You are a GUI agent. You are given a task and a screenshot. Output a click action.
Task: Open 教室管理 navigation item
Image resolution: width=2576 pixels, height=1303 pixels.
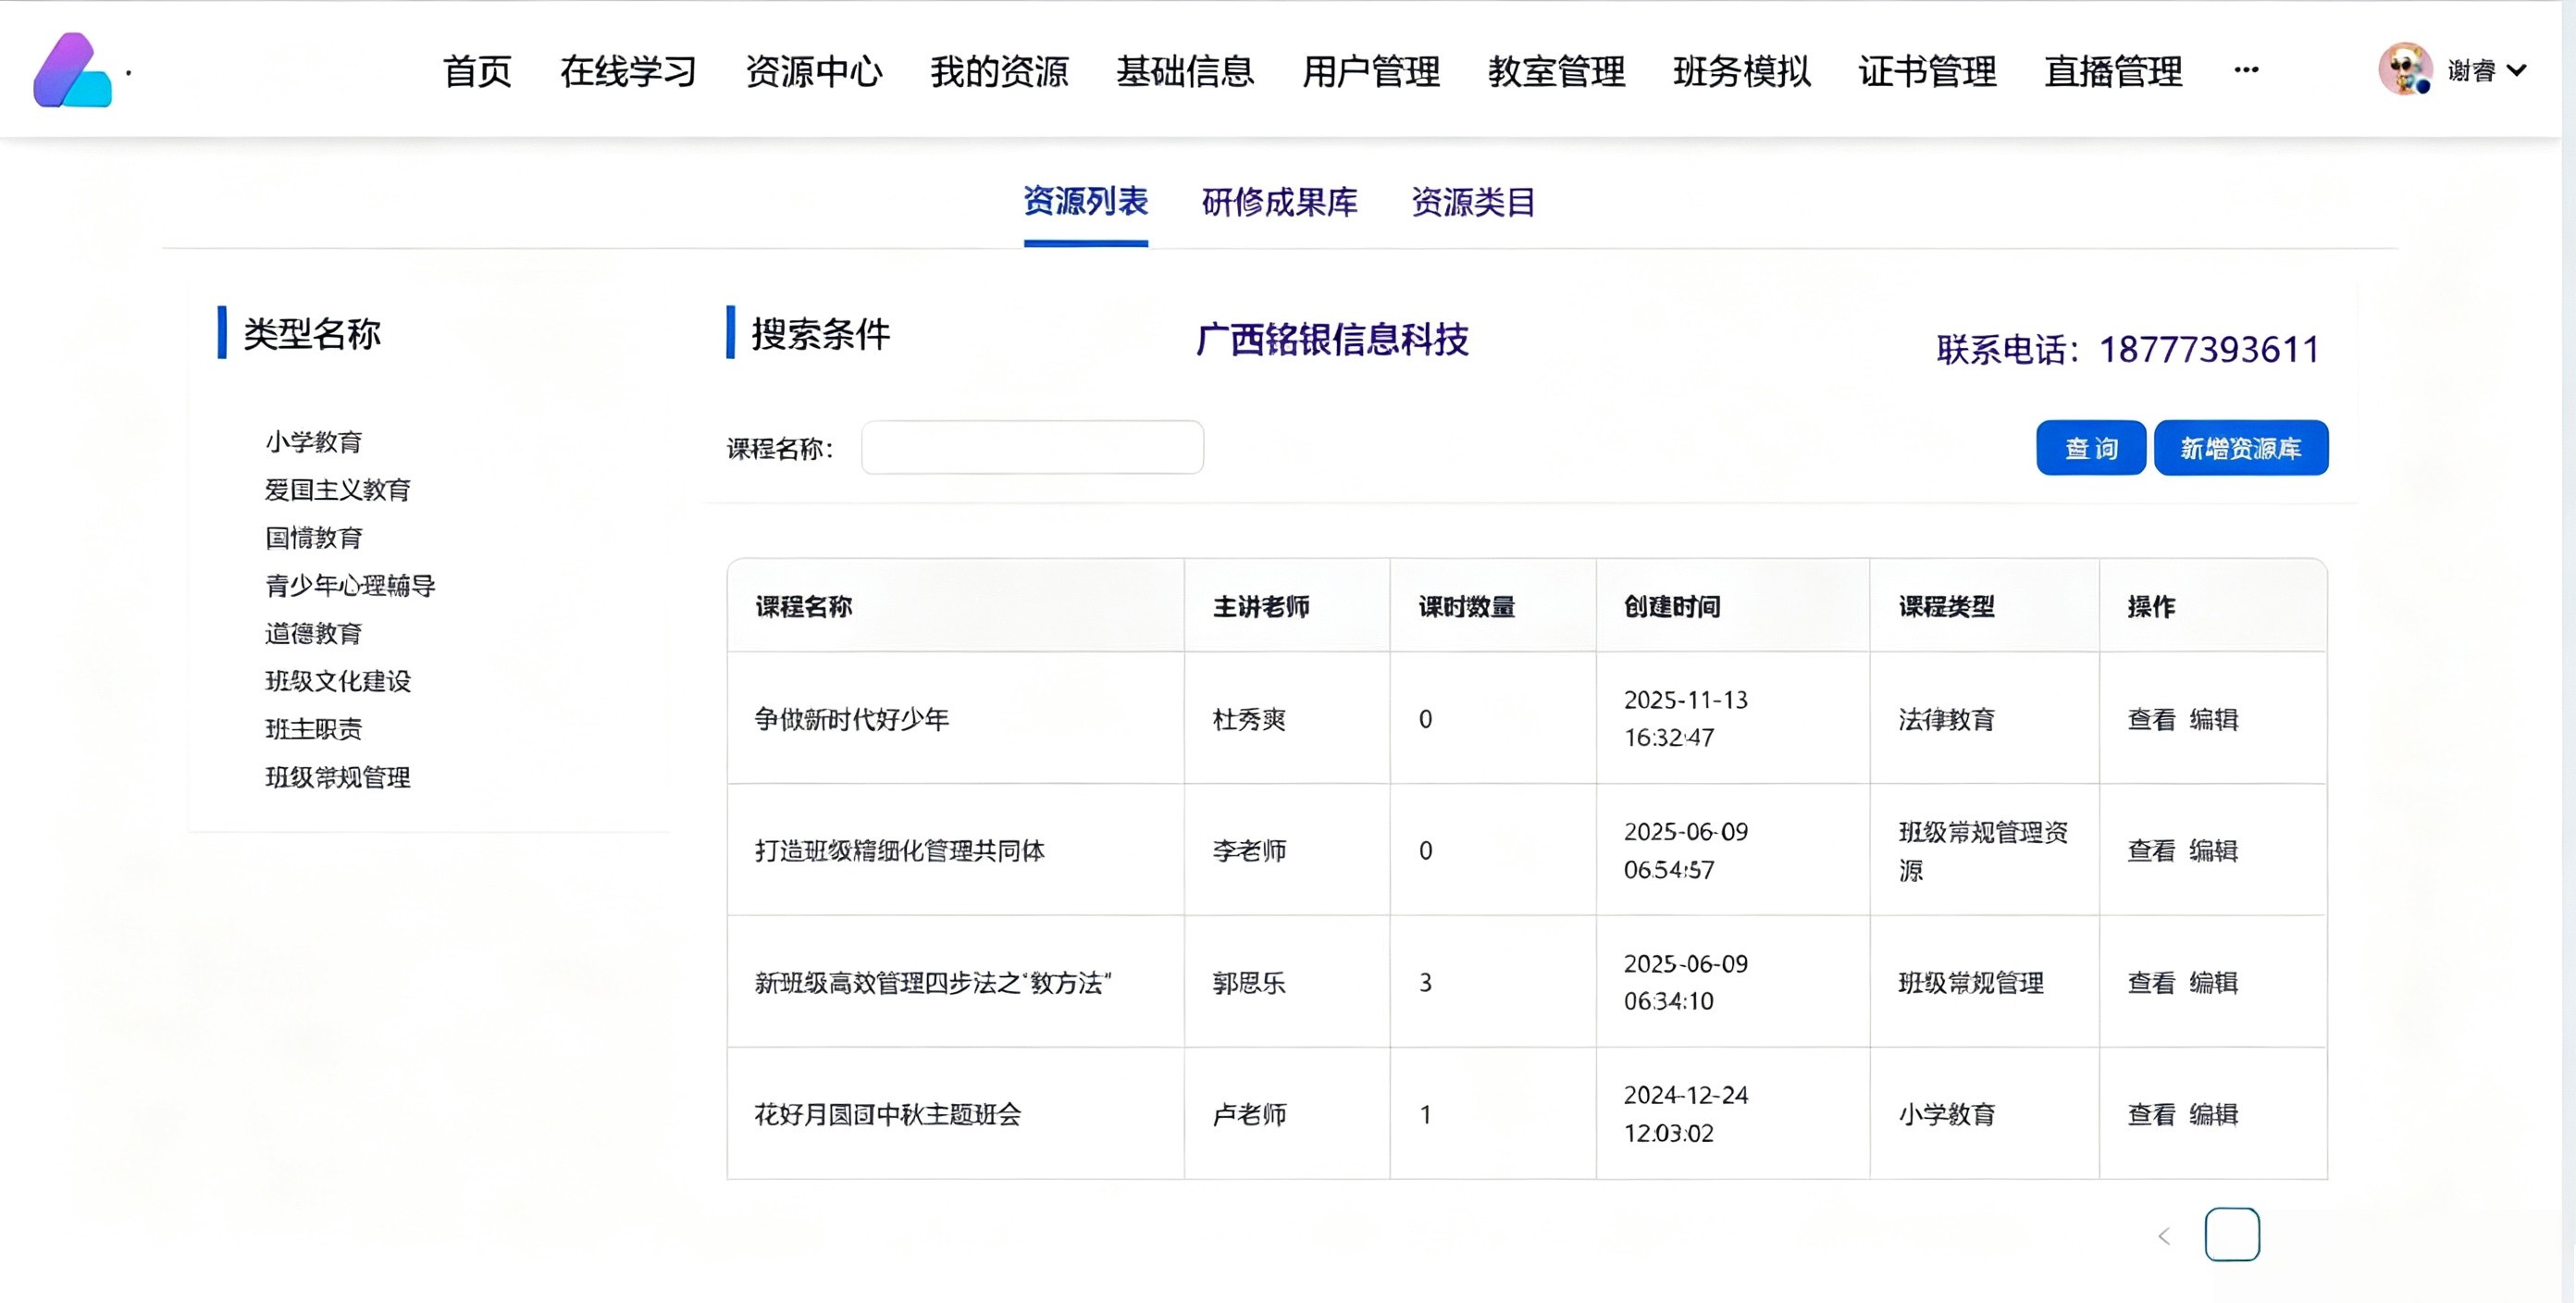pos(1556,71)
